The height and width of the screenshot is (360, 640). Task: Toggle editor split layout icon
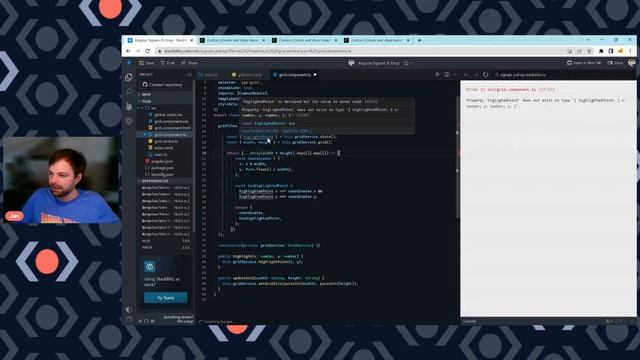click(447, 75)
